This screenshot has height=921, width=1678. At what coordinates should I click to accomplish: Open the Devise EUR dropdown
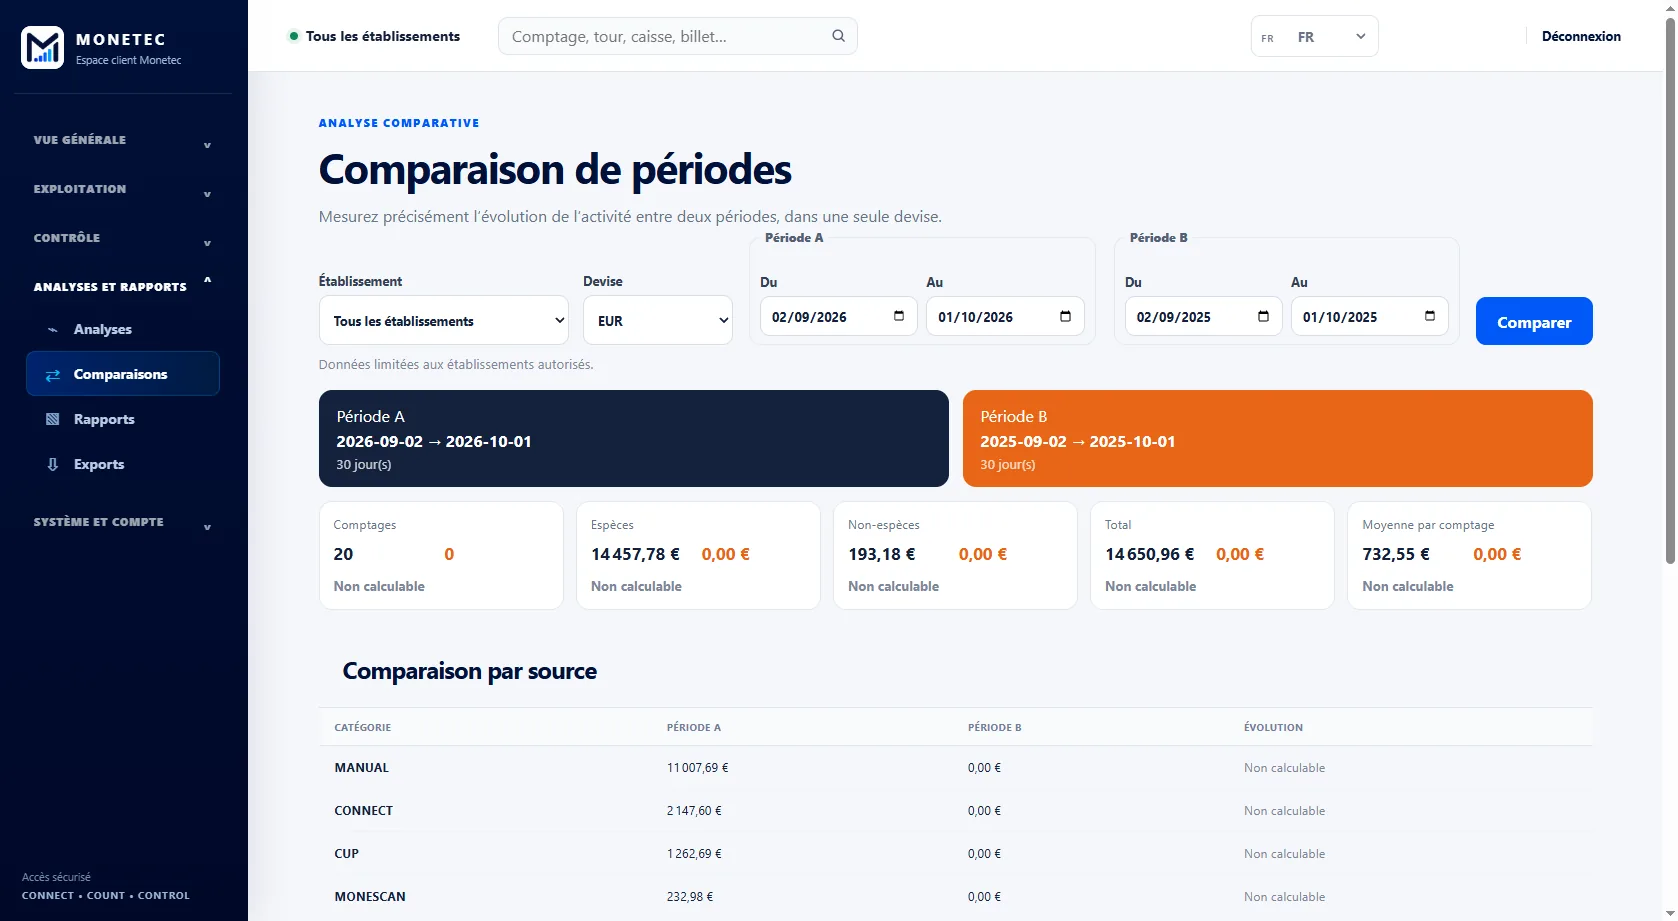(658, 320)
